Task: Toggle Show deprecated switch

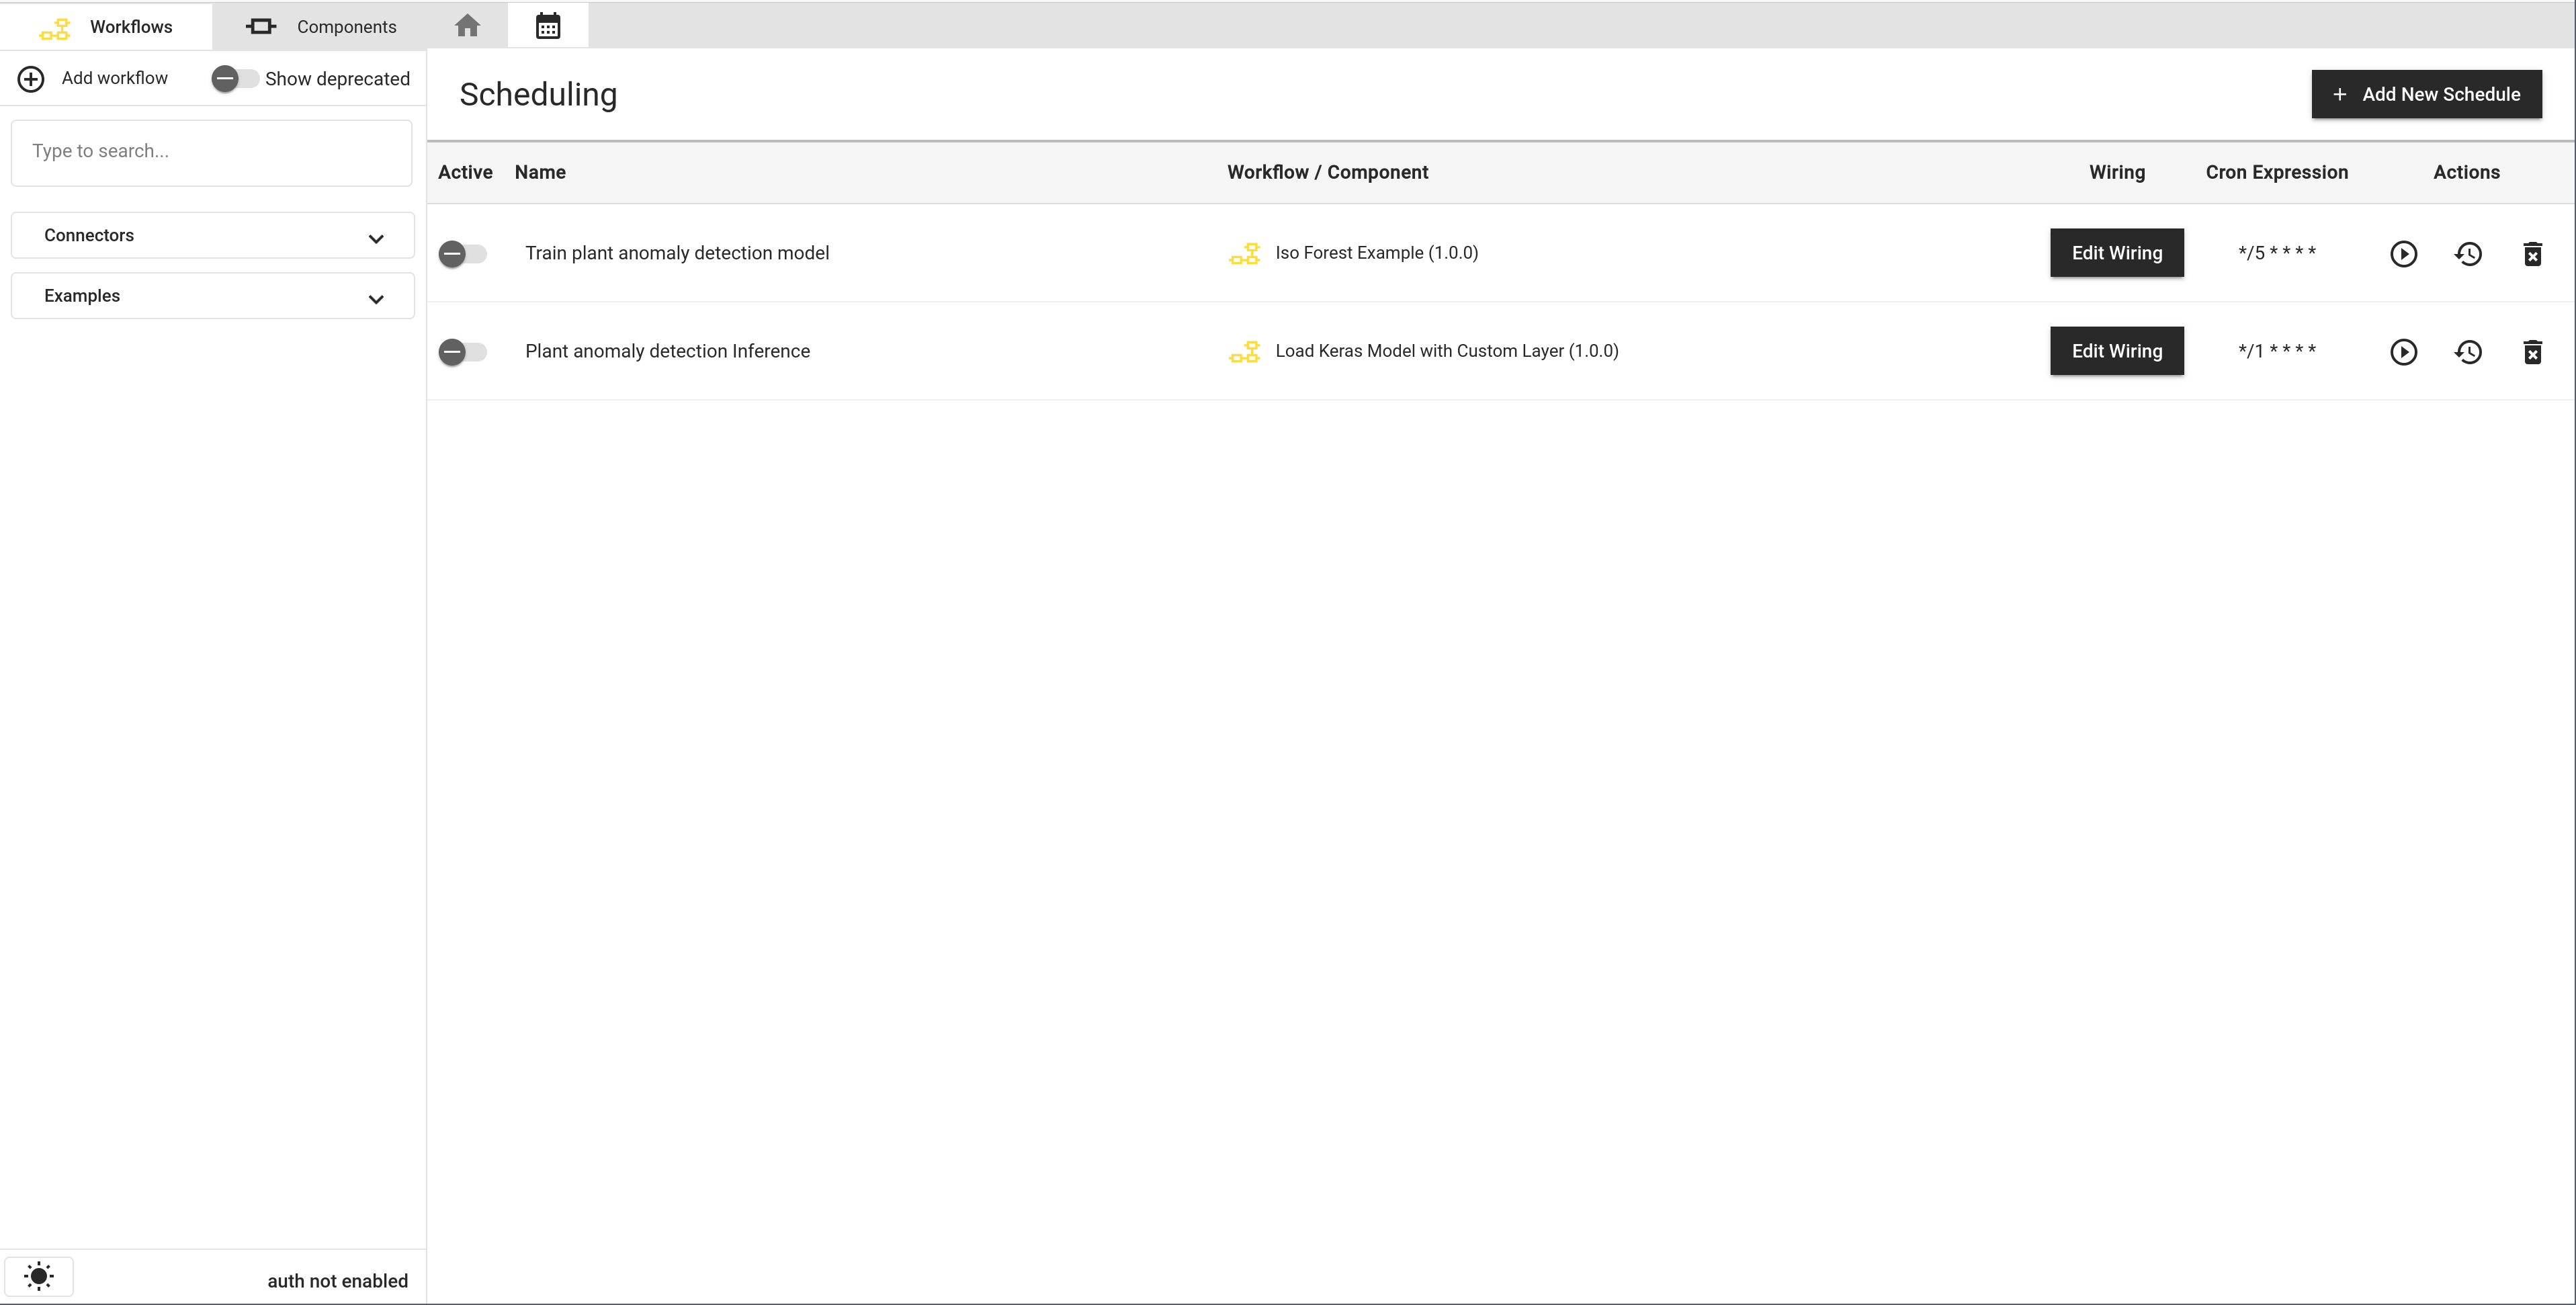Action: pyautogui.click(x=235, y=78)
